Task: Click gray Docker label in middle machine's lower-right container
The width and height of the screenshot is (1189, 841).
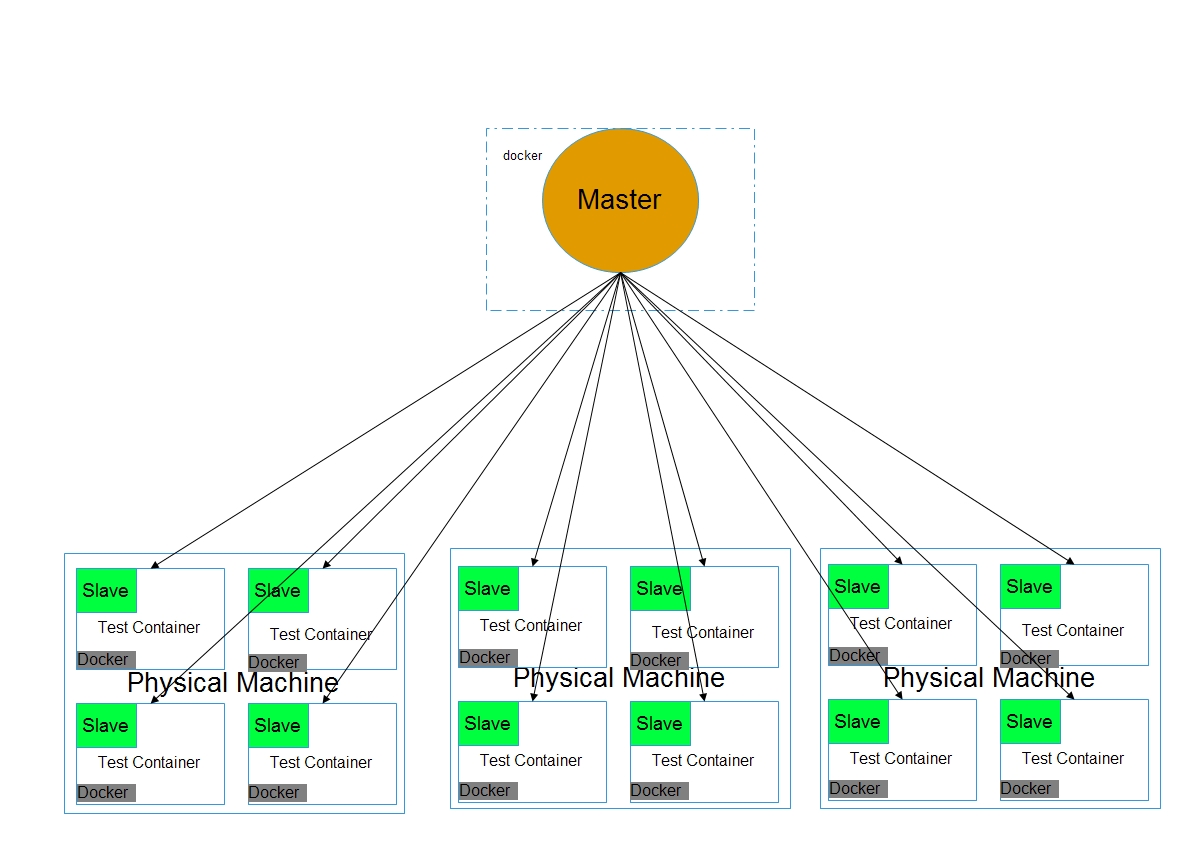Action: [x=660, y=790]
